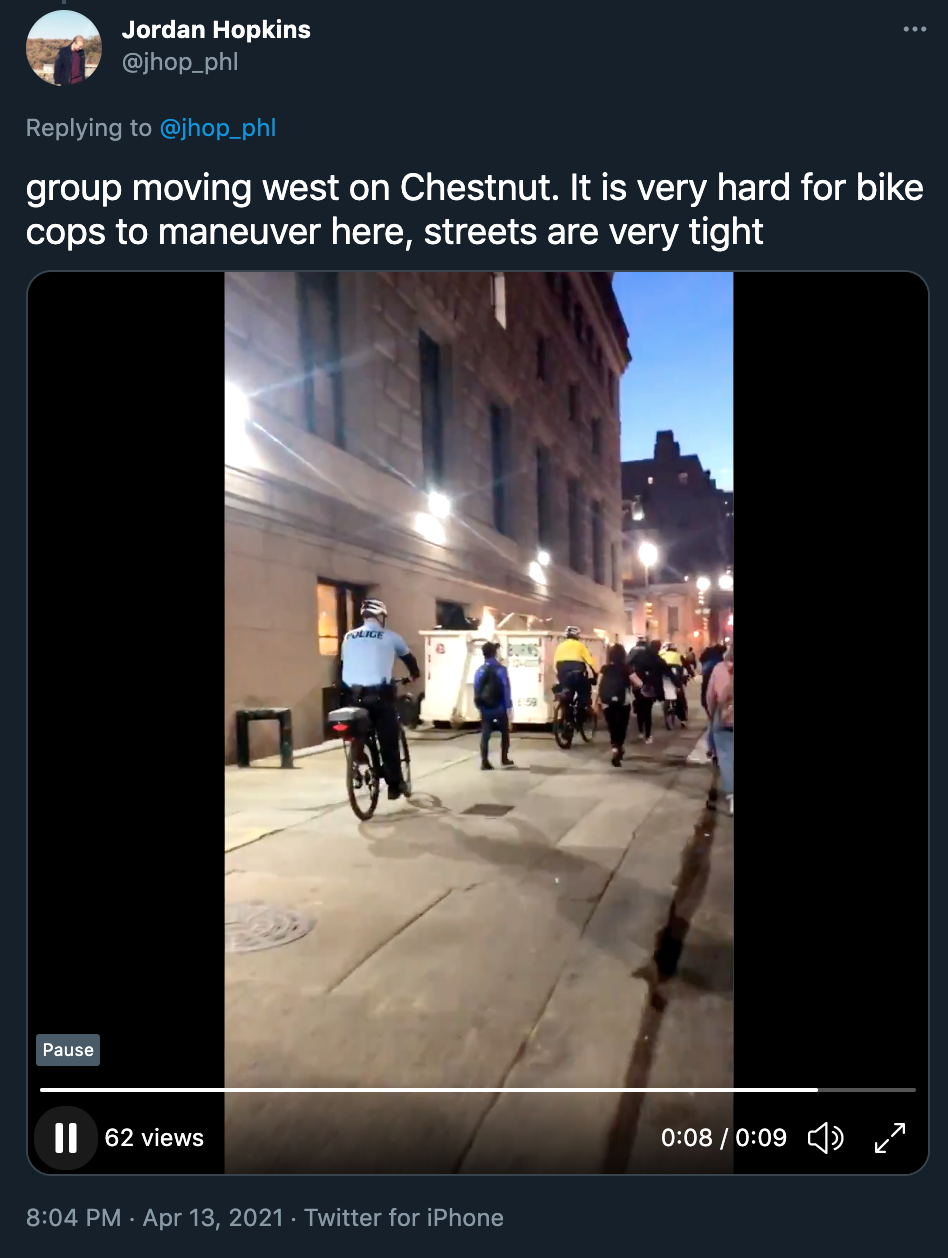Click the Replying to text
This screenshot has width=948, height=1258.
pos(89,128)
